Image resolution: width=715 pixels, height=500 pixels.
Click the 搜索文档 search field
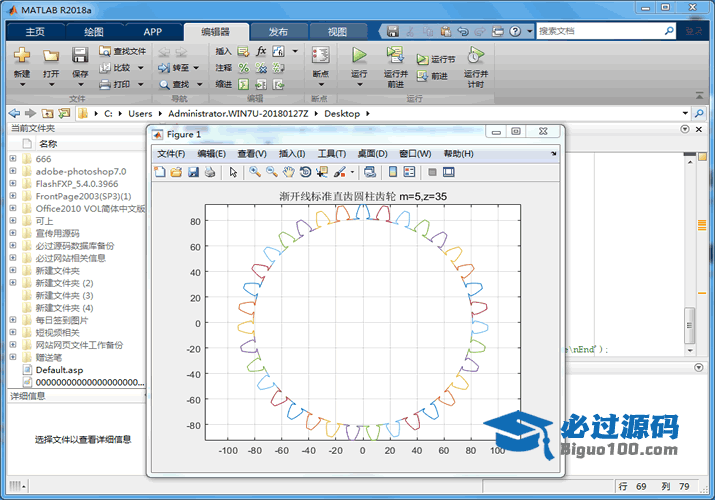tap(600, 31)
